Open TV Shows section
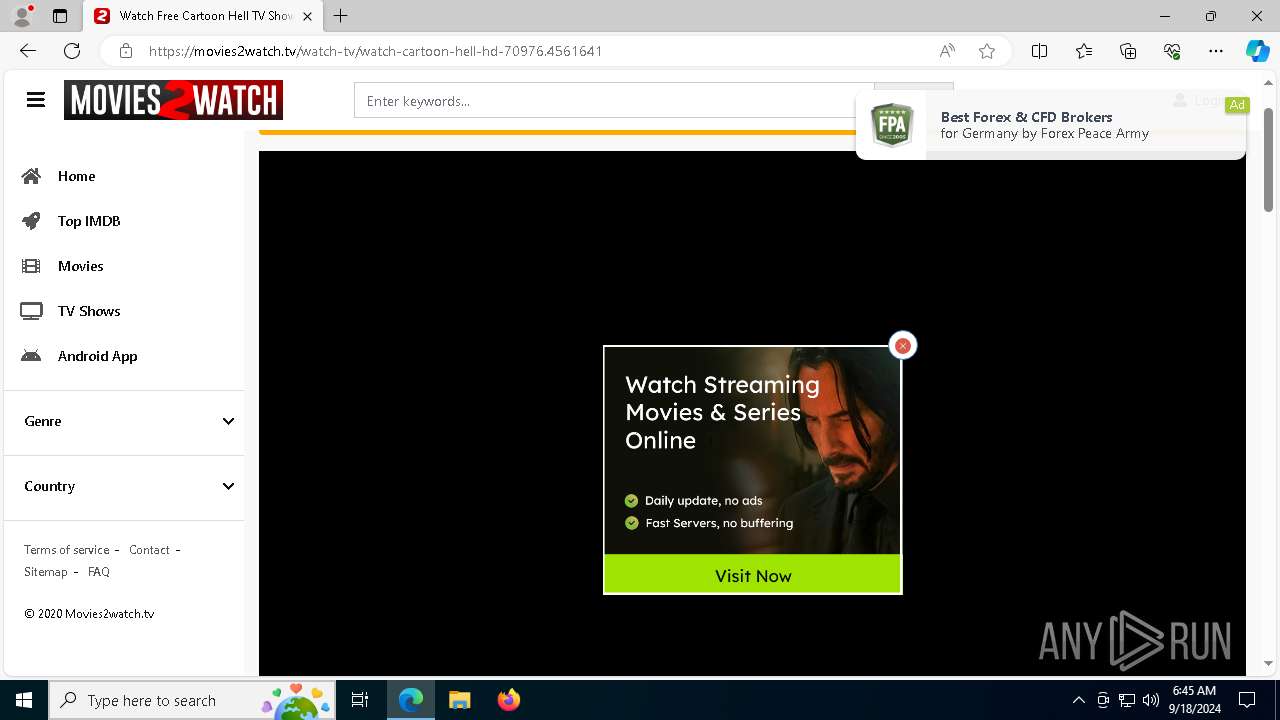The image size is (1280, 720). tap(89, 311)
